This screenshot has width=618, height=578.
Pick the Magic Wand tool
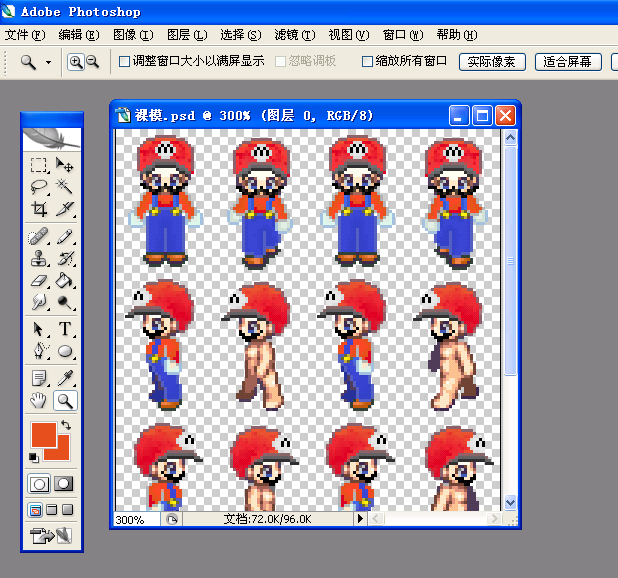[65, 187]
